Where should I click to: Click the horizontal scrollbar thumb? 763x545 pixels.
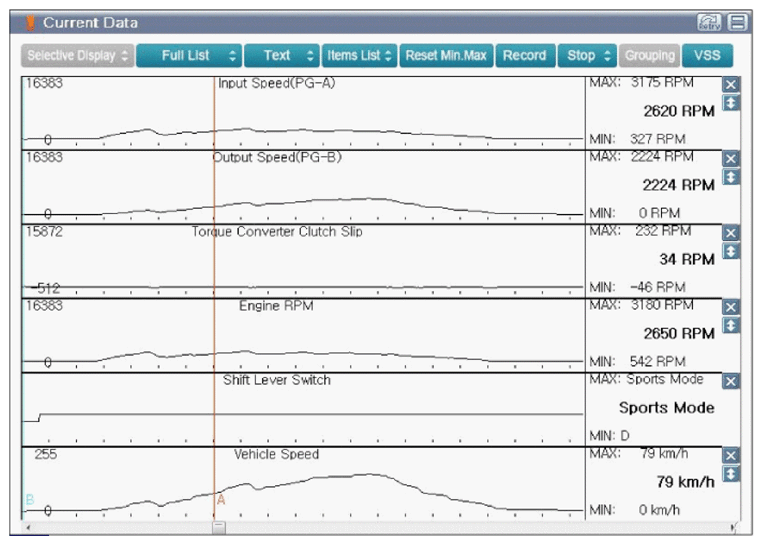(x=219, y=527)
